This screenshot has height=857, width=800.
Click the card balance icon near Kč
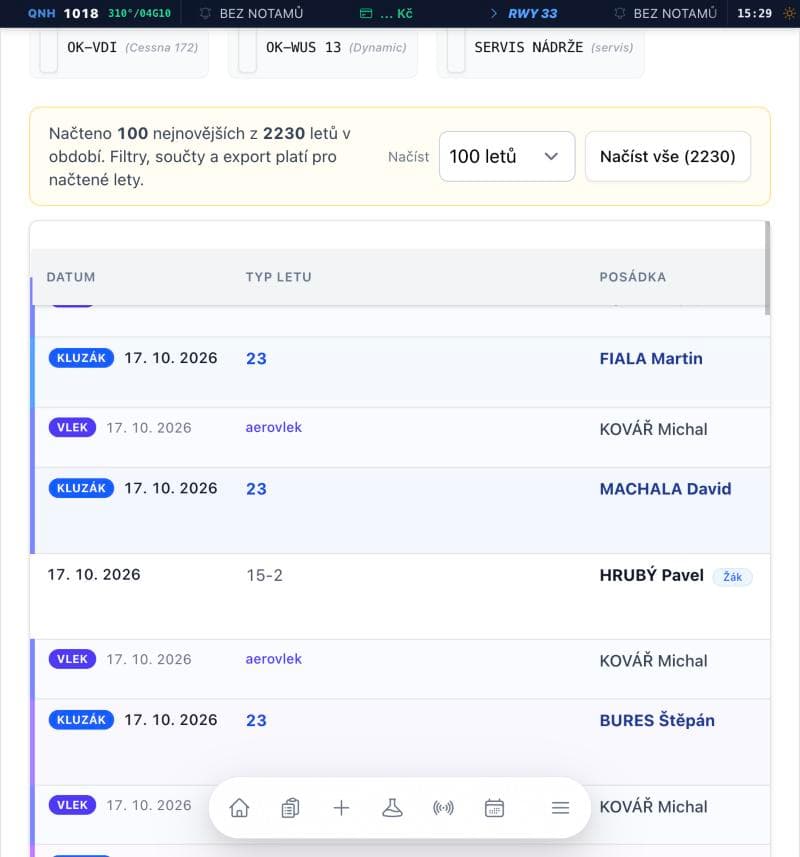point(366,13)
